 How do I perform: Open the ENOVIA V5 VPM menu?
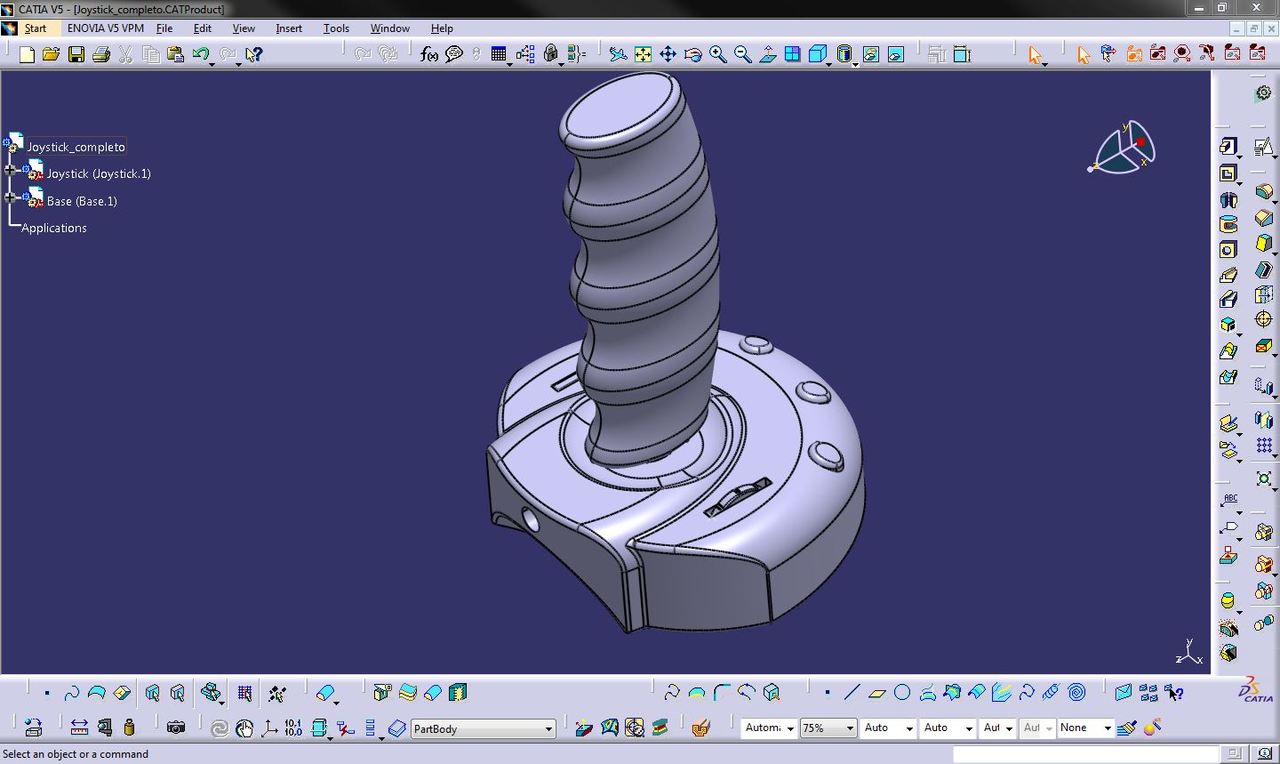106,28
